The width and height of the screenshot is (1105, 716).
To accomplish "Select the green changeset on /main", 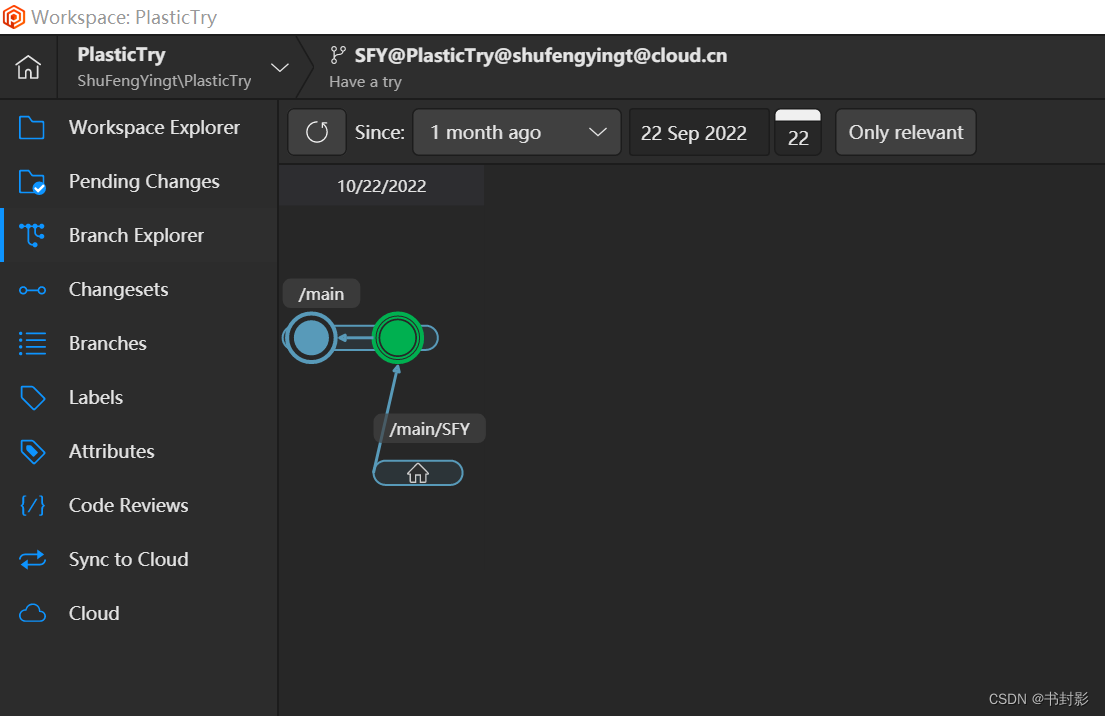I will tap(397, 338).
